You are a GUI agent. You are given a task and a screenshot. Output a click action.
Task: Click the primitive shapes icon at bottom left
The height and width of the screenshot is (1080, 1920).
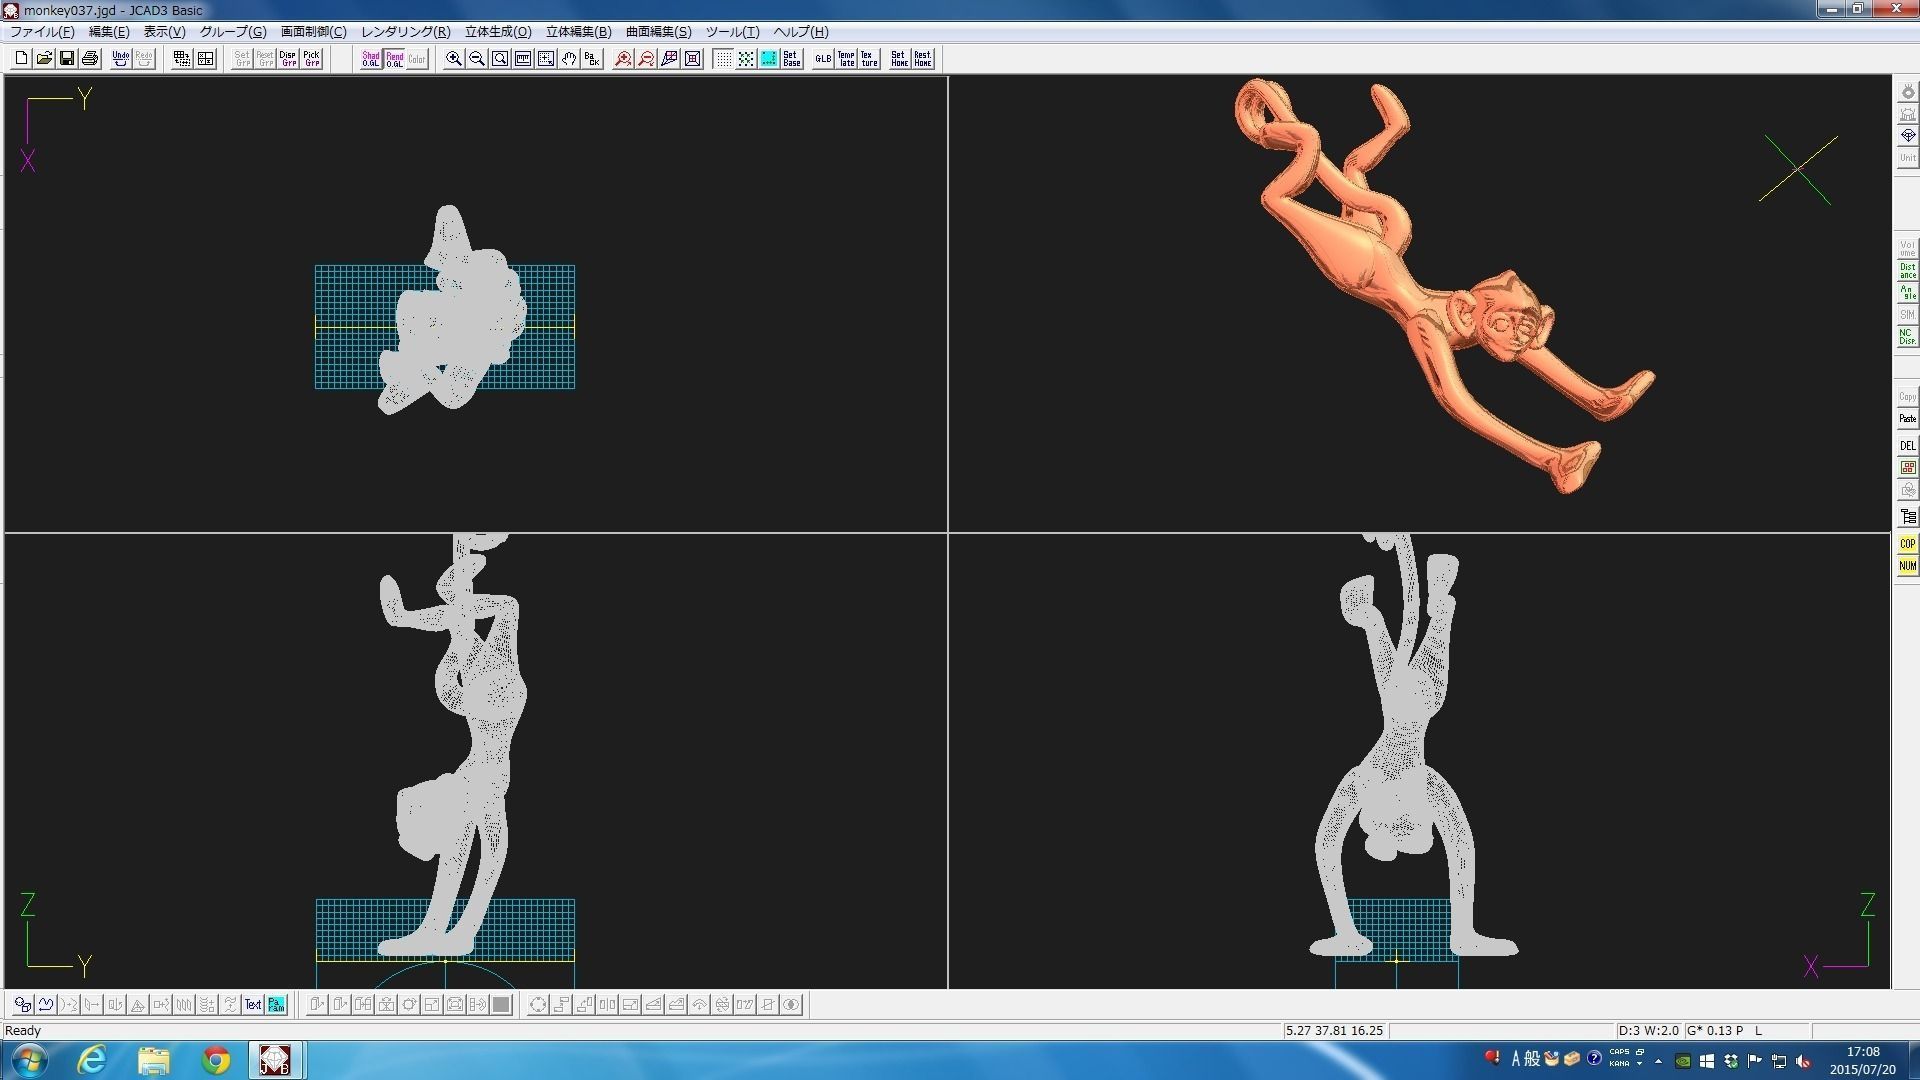[x=22, y=1005]
